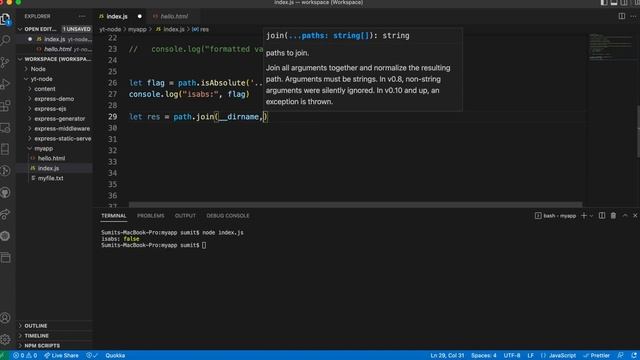Open the Live Share view in activity bar
640x360 pixels.
[x=6, y=214]
